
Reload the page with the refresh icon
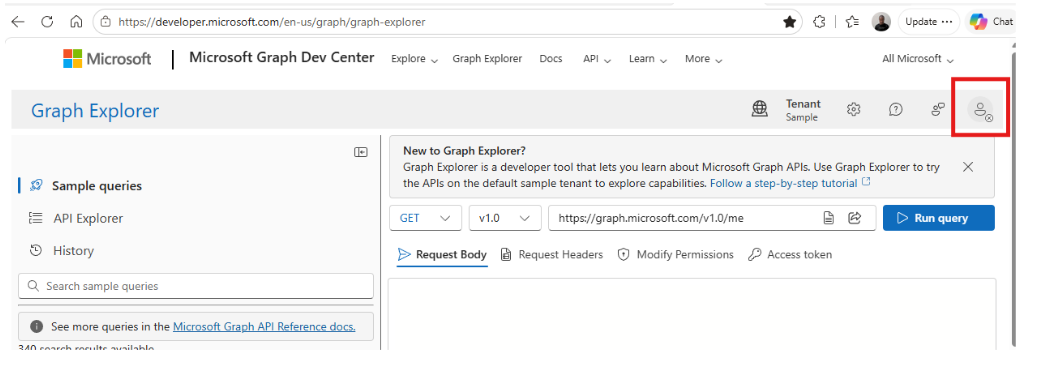pyautogui.click(x=47, y=21)
